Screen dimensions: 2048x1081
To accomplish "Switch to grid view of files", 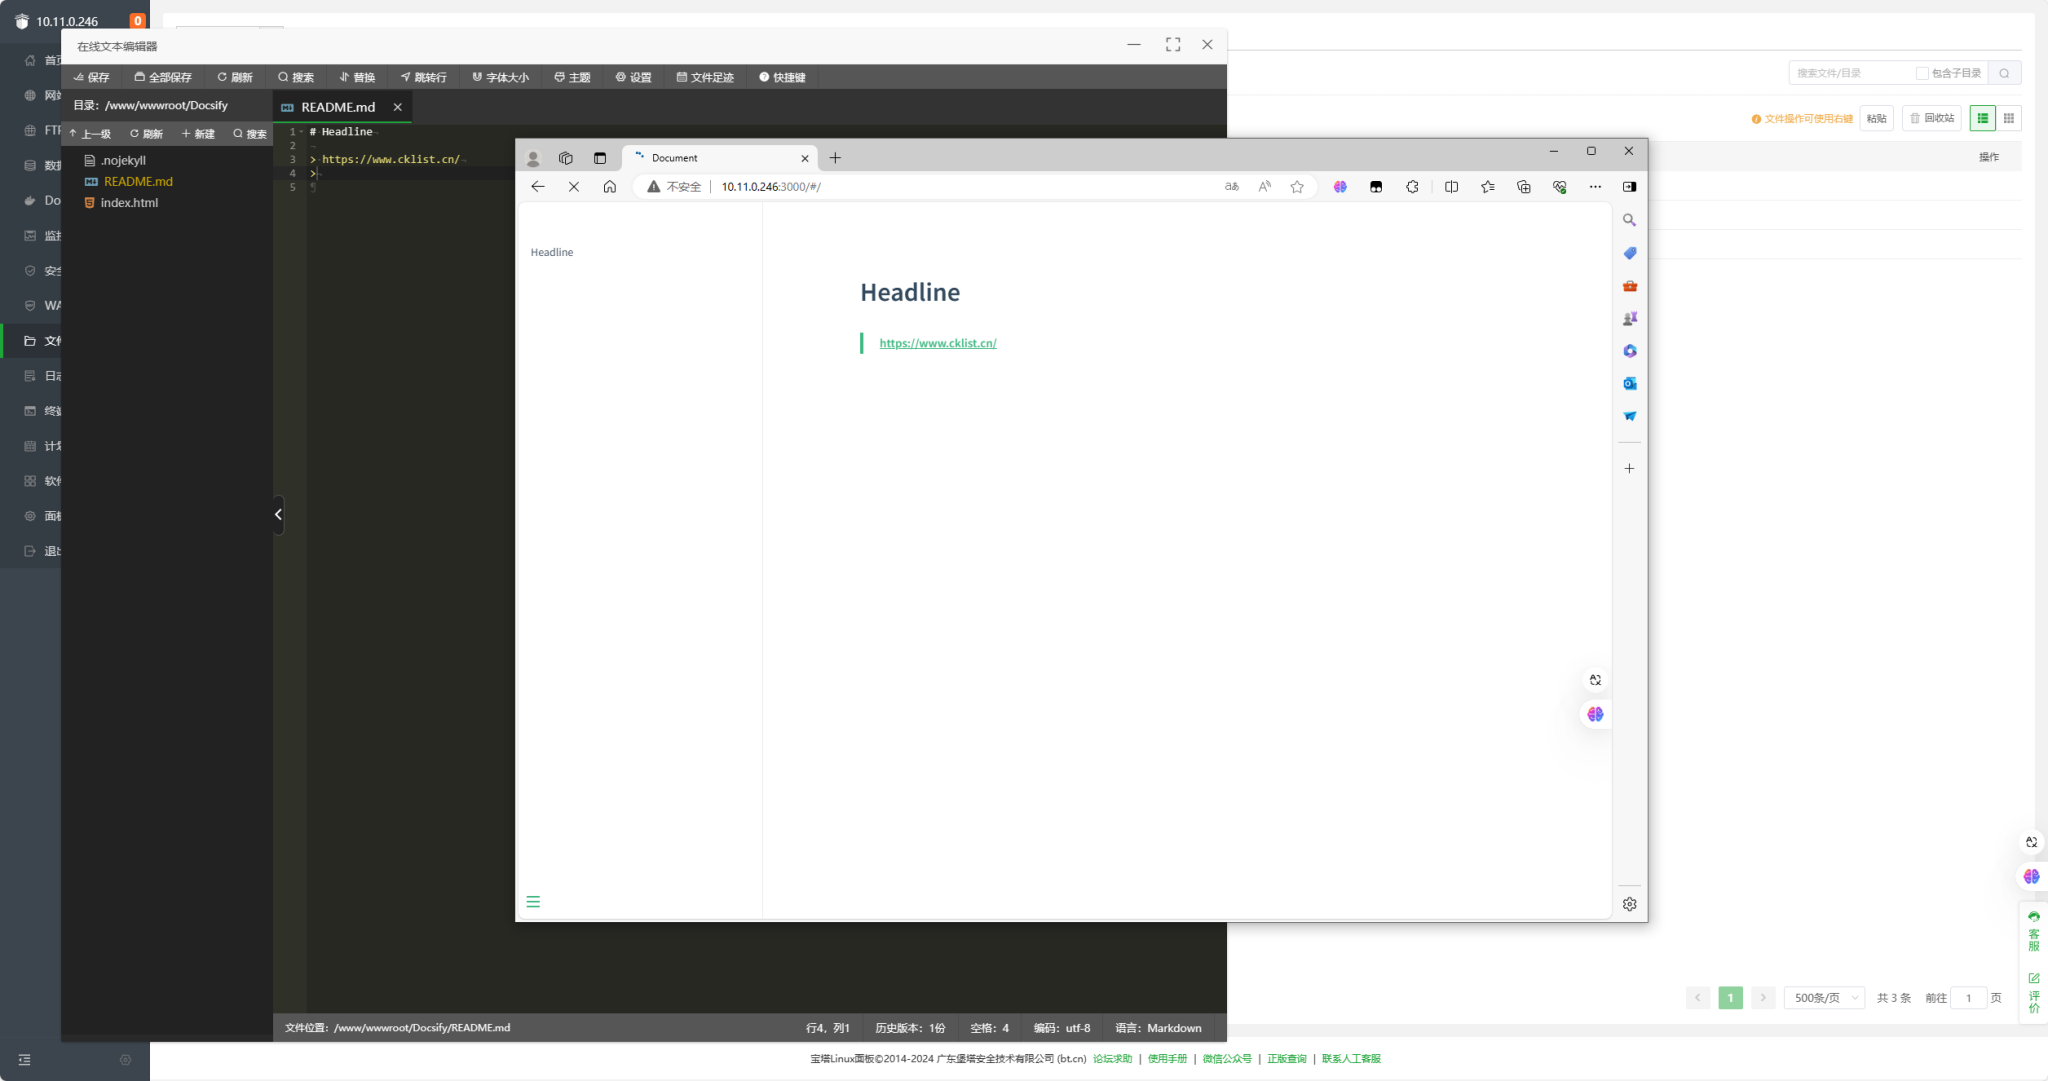I will 2008,118.
